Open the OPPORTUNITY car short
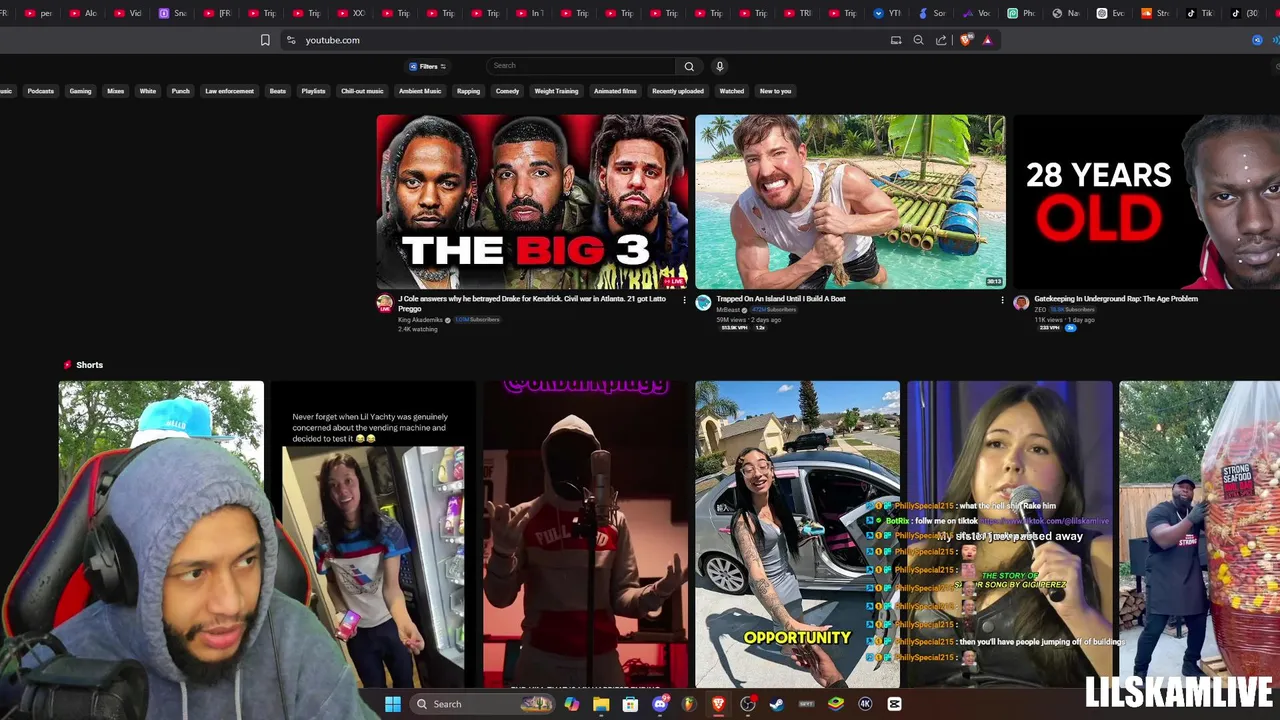The width and height of the screenshot is (1280, 720). click(x=797, y=534)
